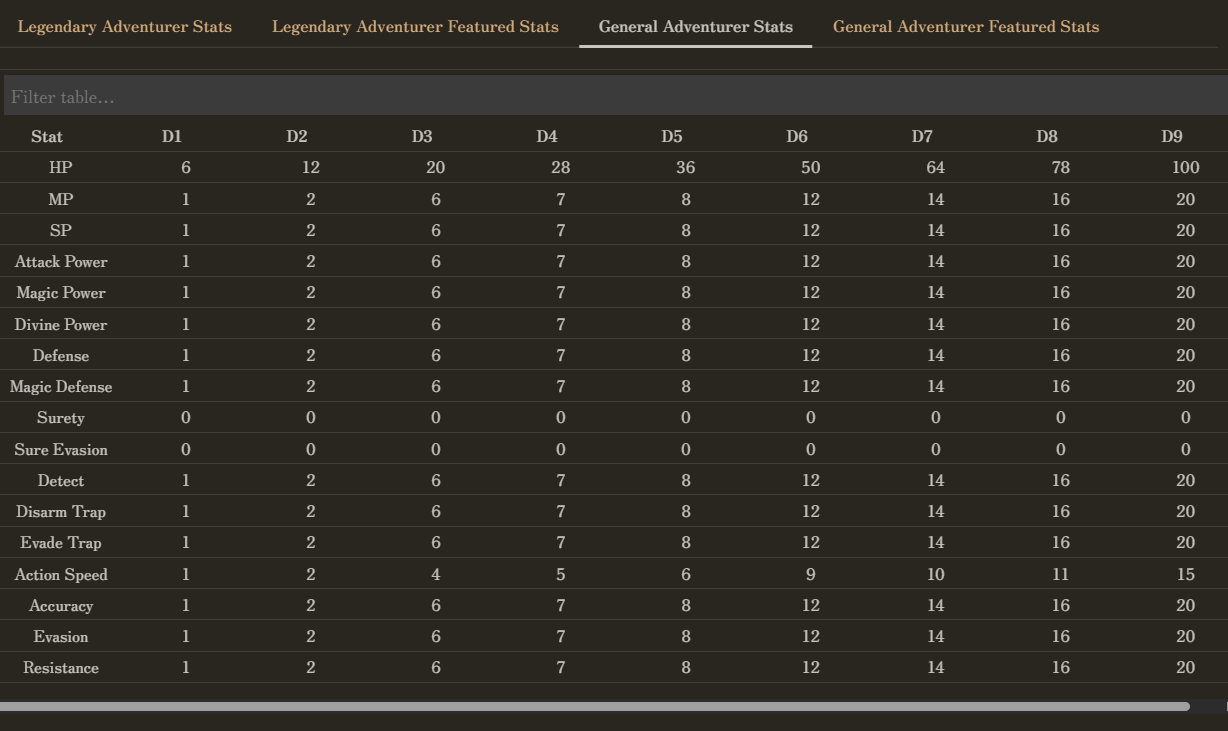Select the MP row label
The height and width of the screenshot is (731, 1228).
coord(61,199)
